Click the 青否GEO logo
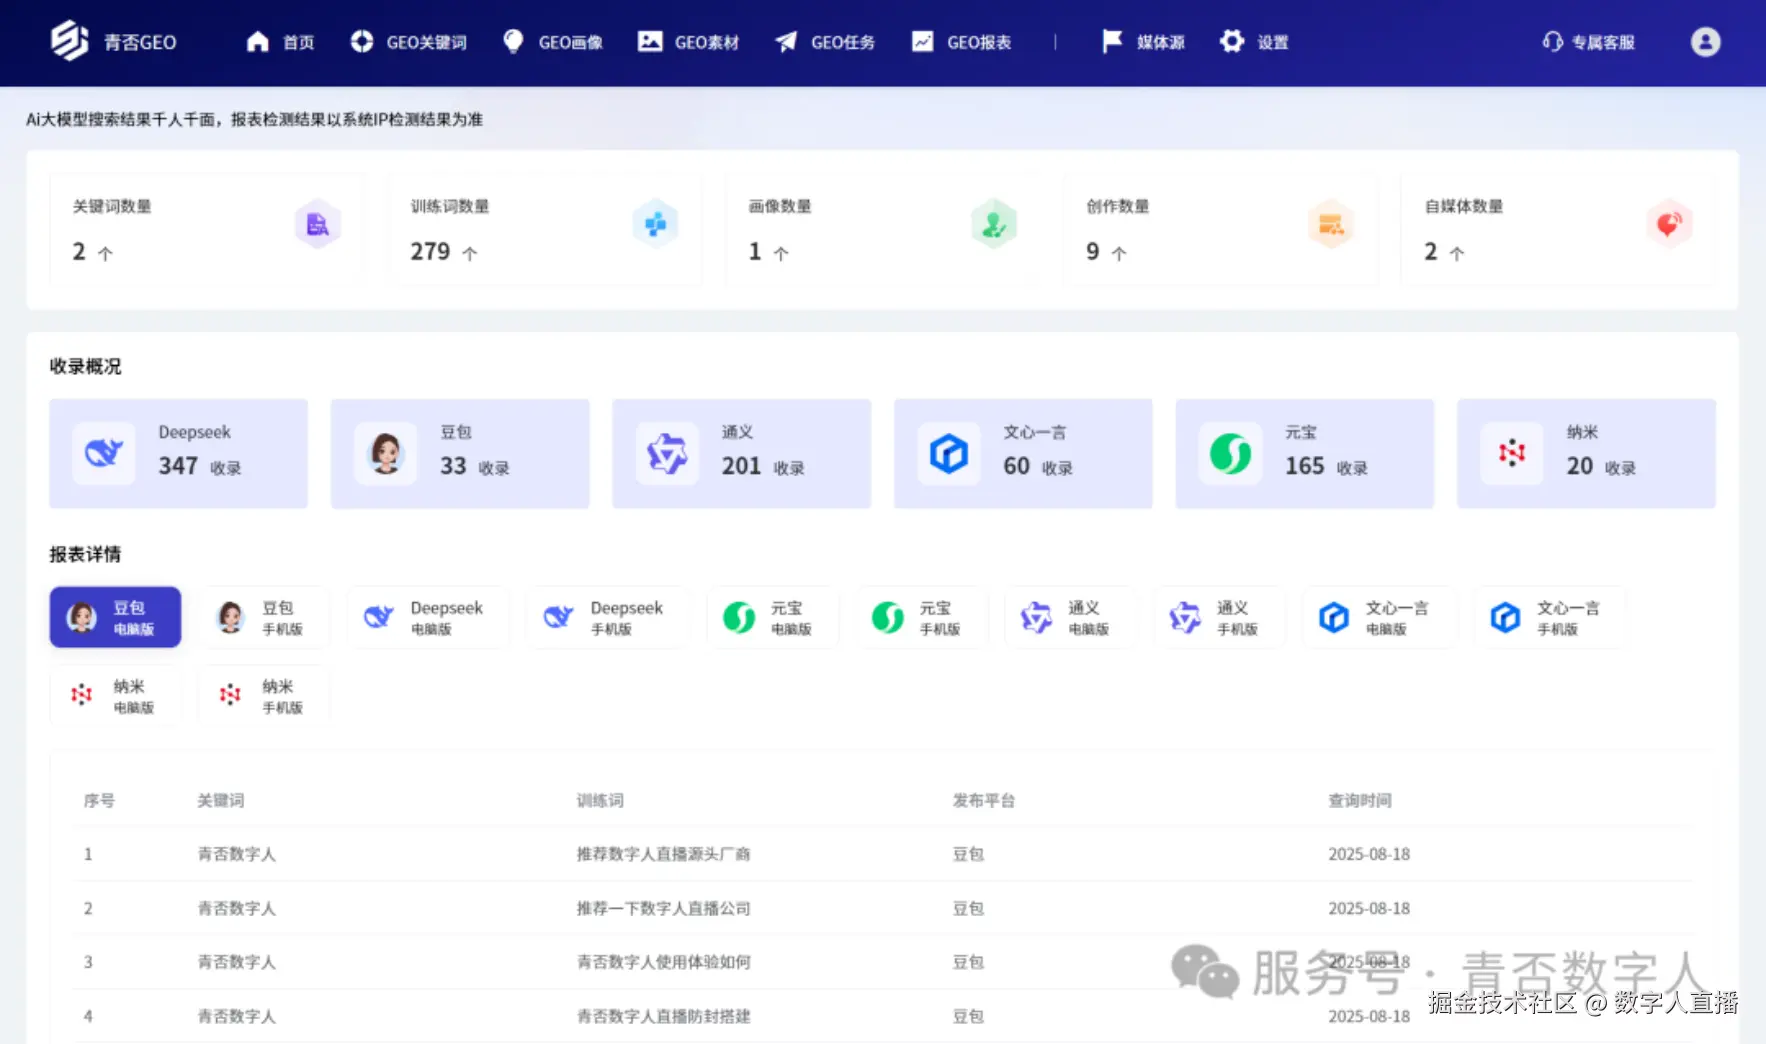1766x1044 pixels. tap(113, 41)
